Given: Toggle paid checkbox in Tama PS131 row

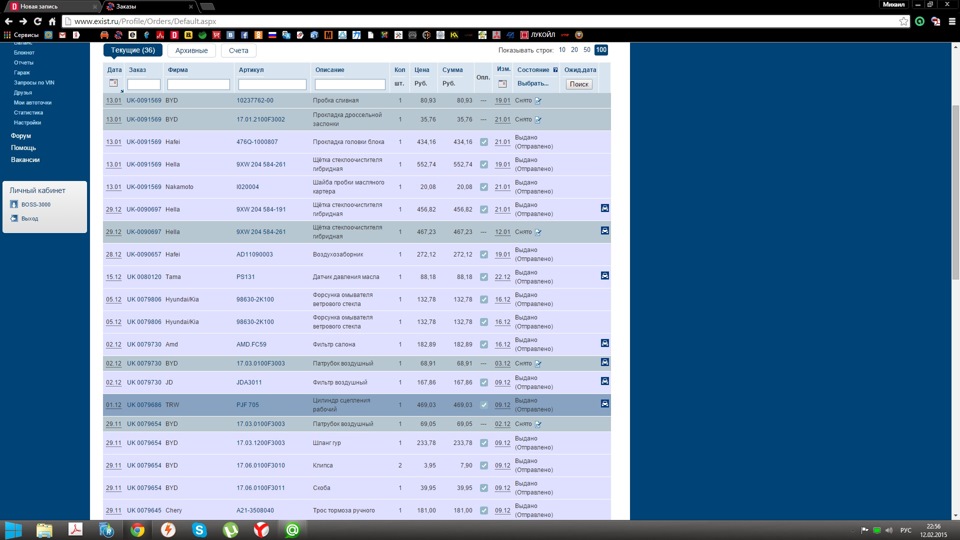Looking at the screenshot, I should click(x=484, y=277).
